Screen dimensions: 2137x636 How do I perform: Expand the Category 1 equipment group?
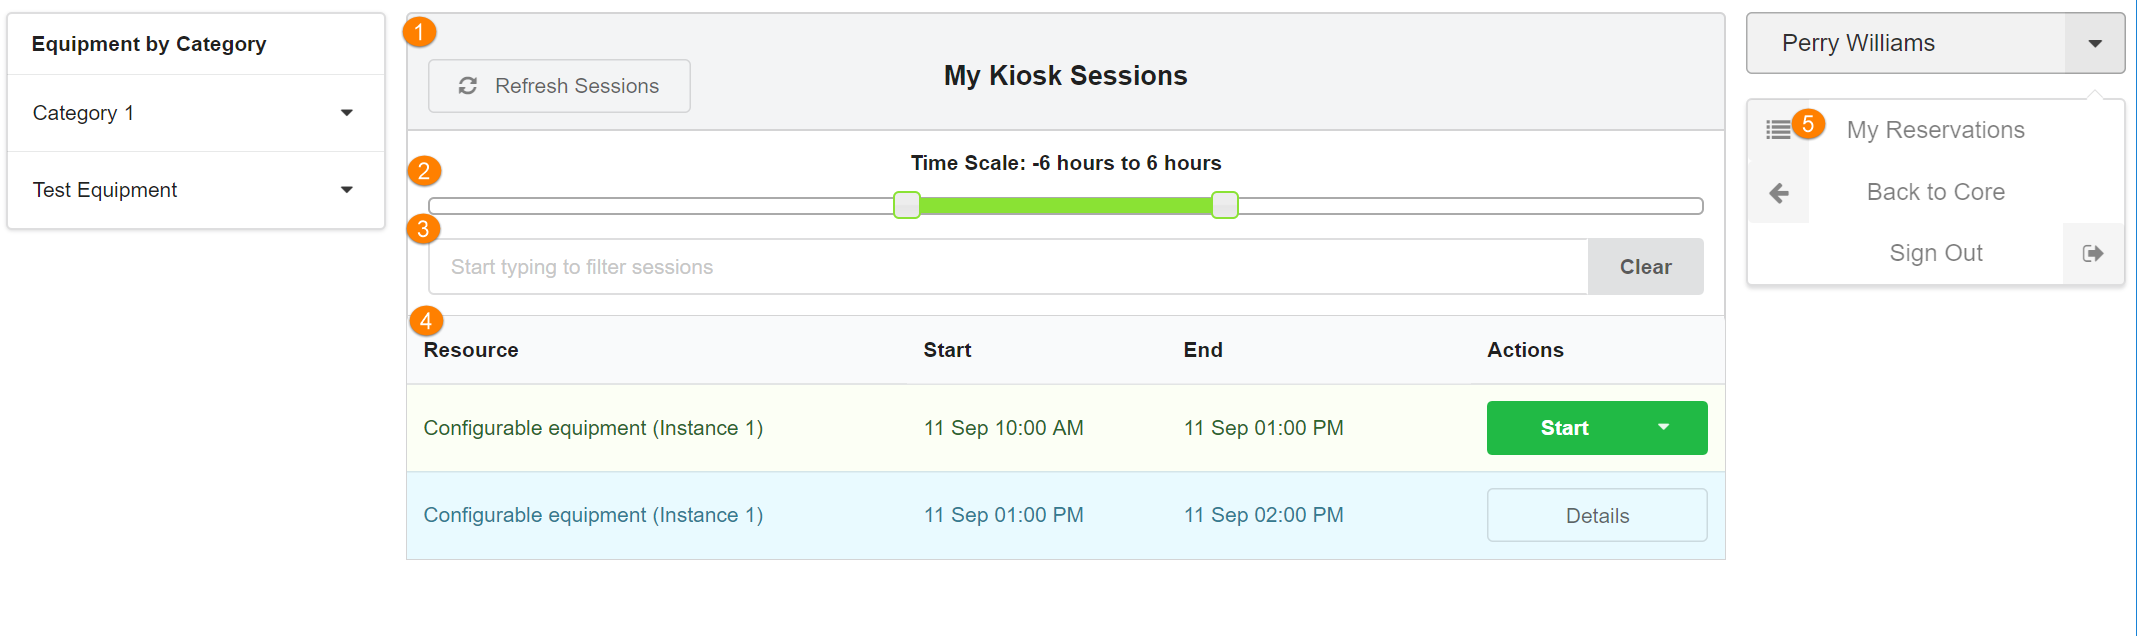coord(347,113)
